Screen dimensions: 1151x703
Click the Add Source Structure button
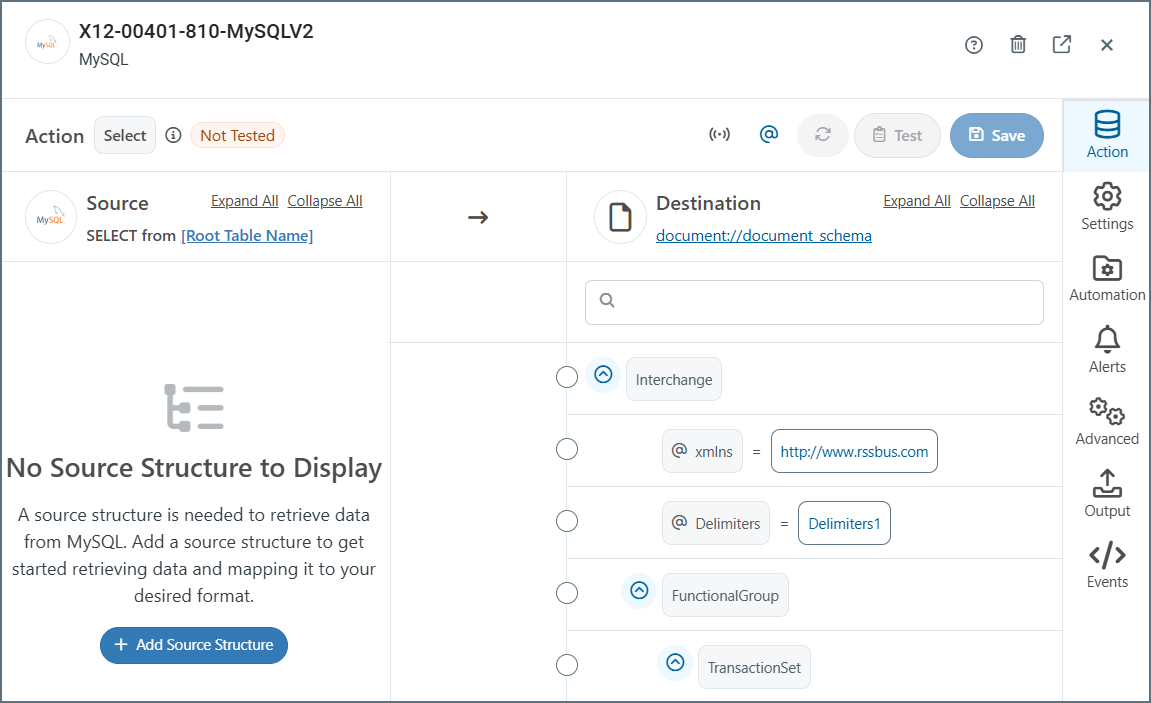tap(194, 645)
